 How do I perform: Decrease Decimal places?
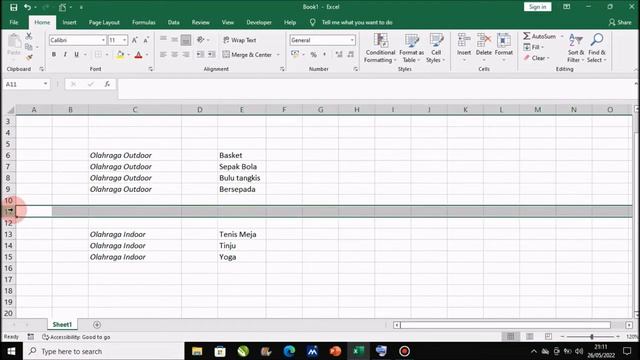point(350,55)
